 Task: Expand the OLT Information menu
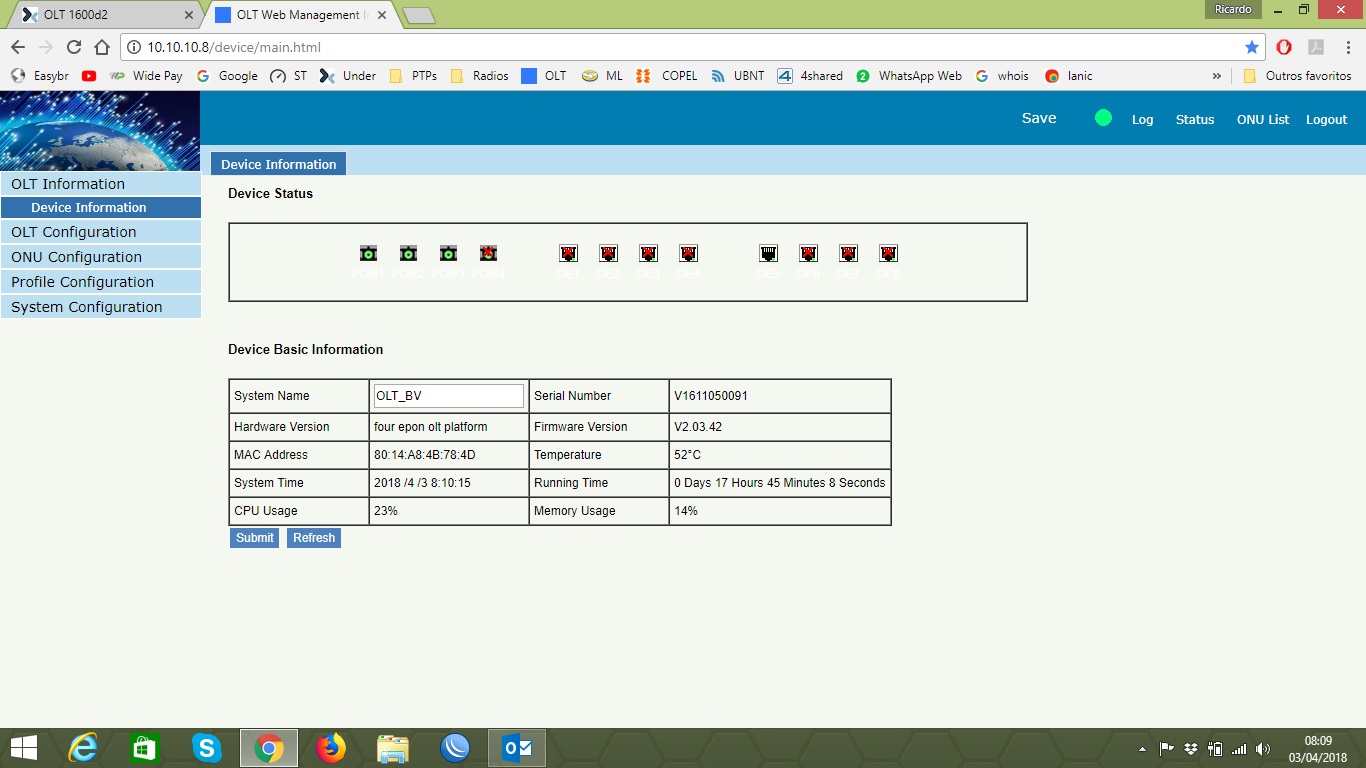click(100, 184)
